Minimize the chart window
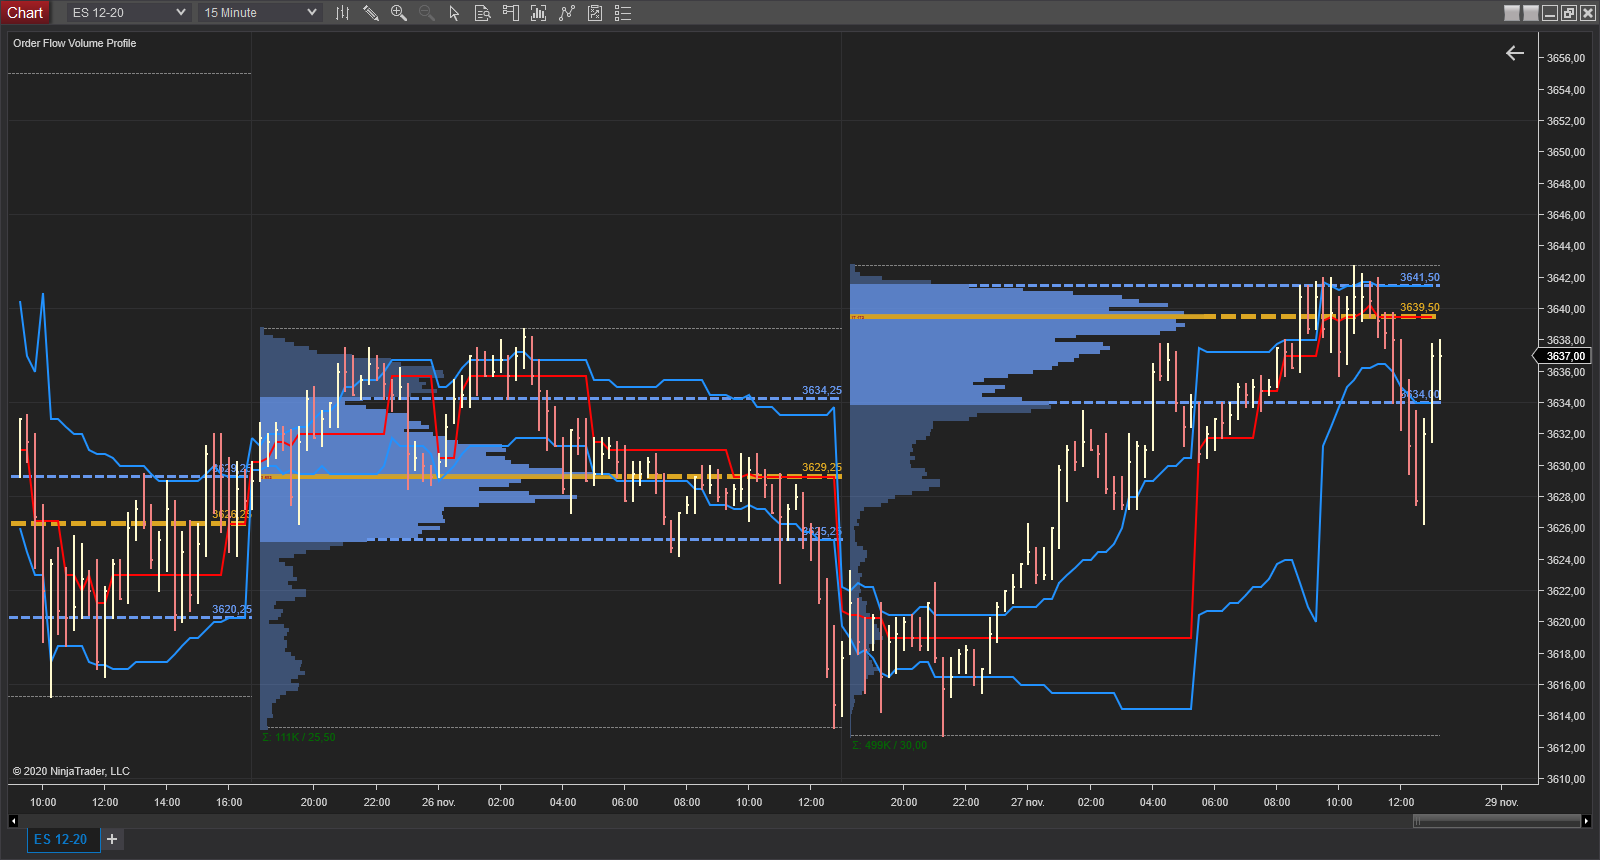The height and width of the screenshot is (860, 1600). 1550,13
